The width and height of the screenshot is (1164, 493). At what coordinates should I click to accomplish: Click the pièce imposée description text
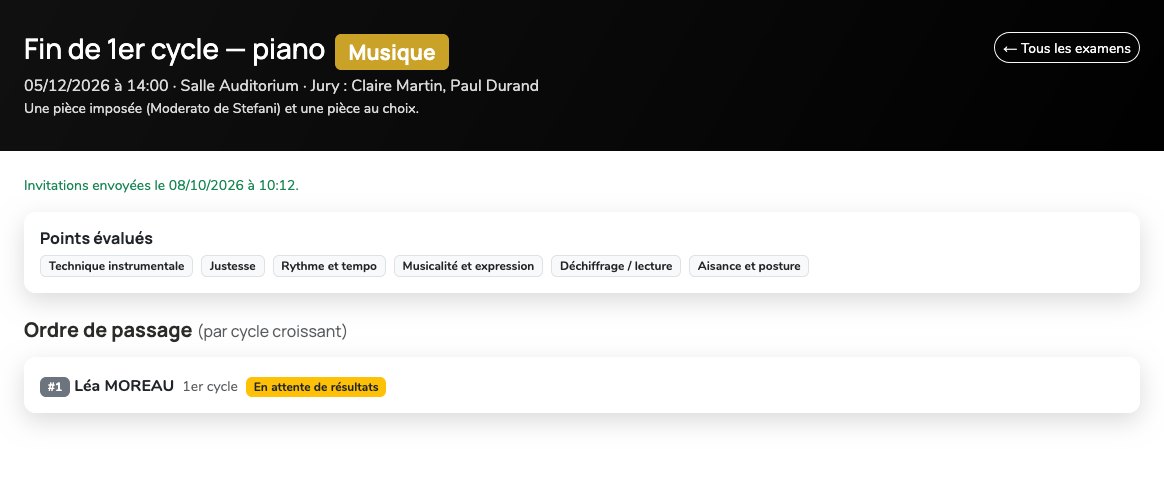pyautogui.click(x=221, y=109)
